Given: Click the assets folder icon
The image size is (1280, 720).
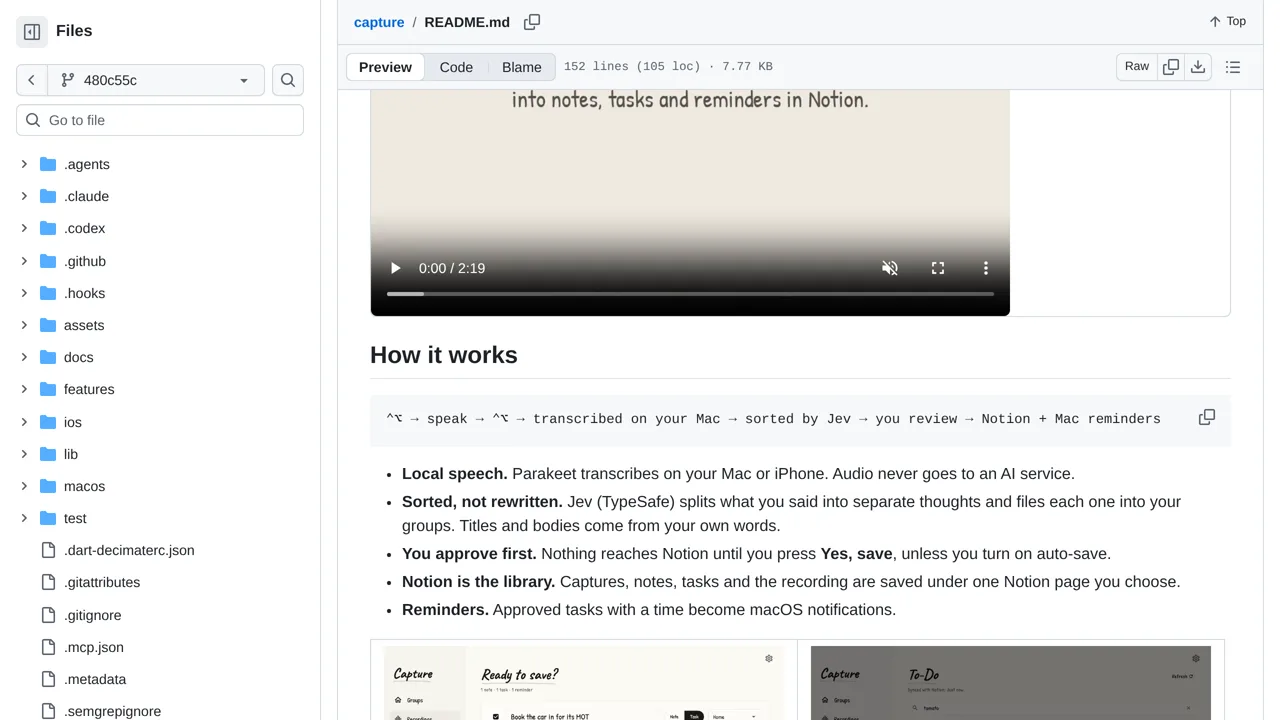Looking at the screenshot, I should point(48,325).
